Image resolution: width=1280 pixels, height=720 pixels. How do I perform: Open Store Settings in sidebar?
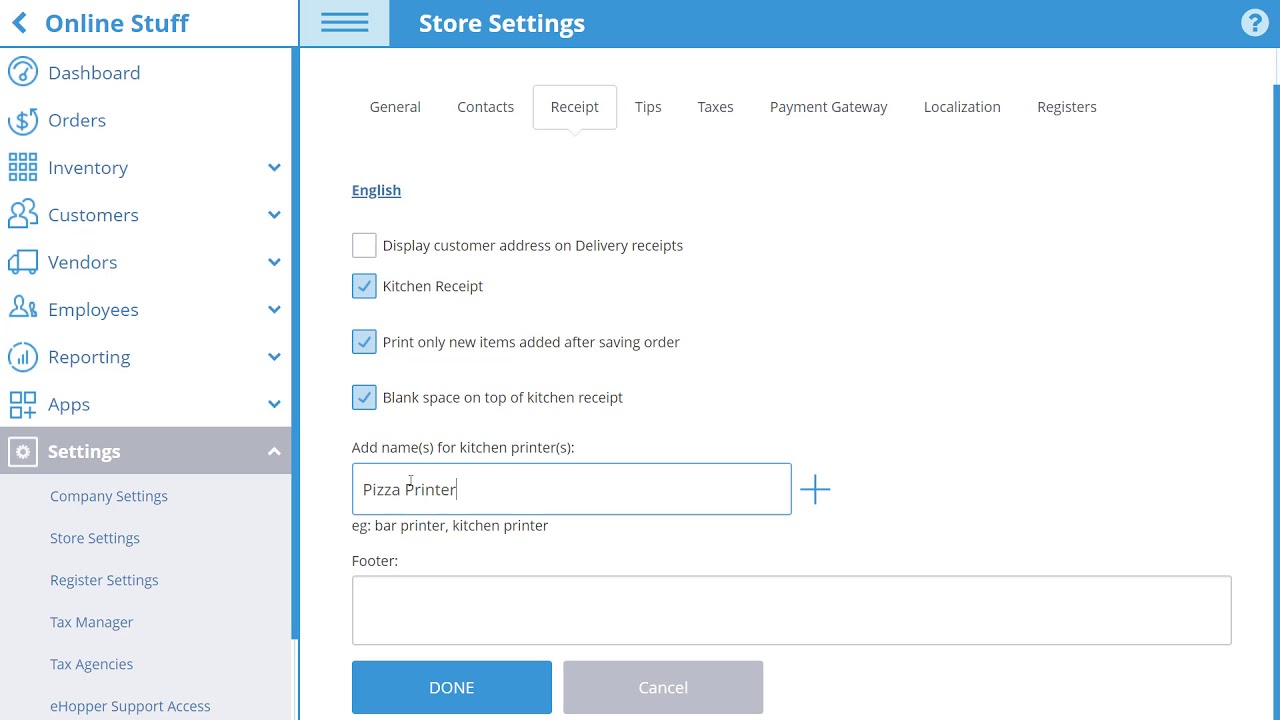95,538
